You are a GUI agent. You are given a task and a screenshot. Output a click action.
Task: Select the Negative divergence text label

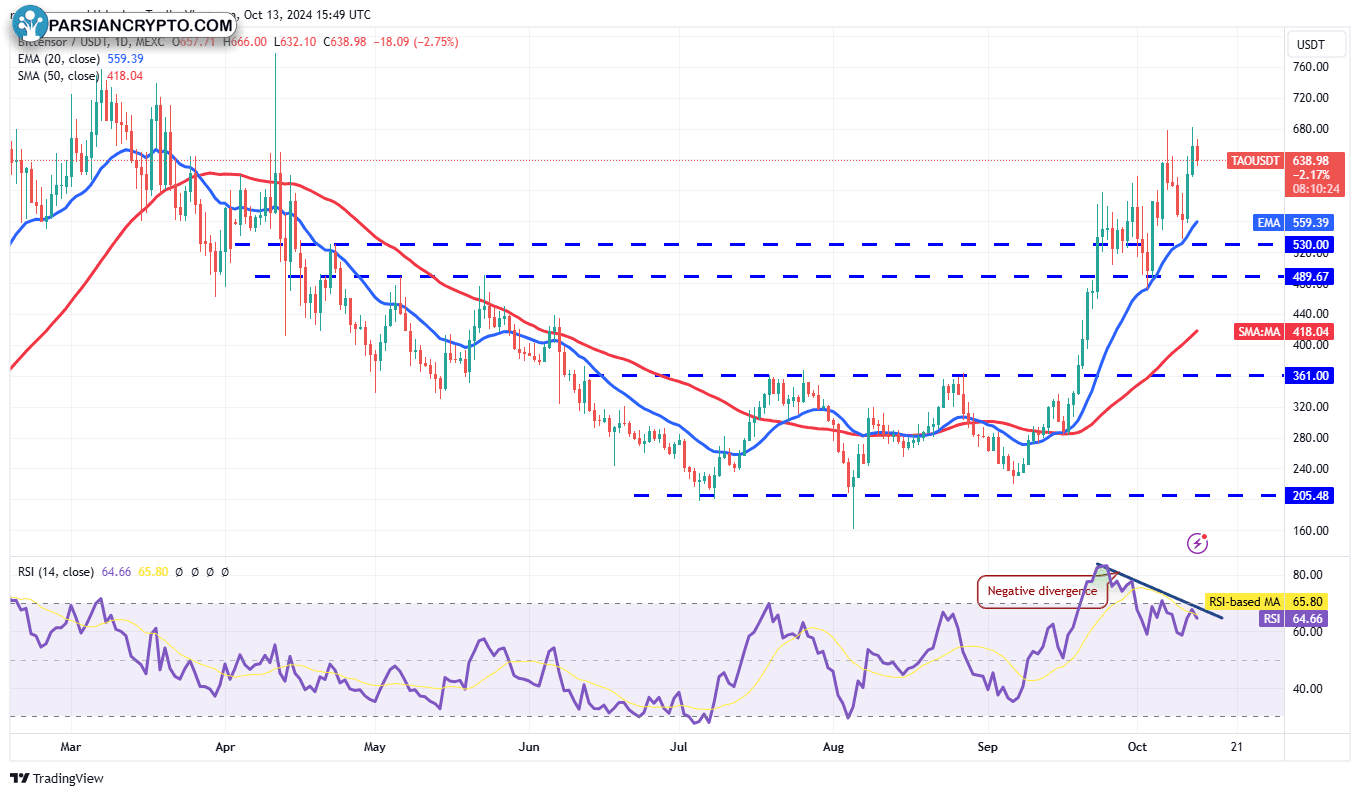pos(1042,591)
